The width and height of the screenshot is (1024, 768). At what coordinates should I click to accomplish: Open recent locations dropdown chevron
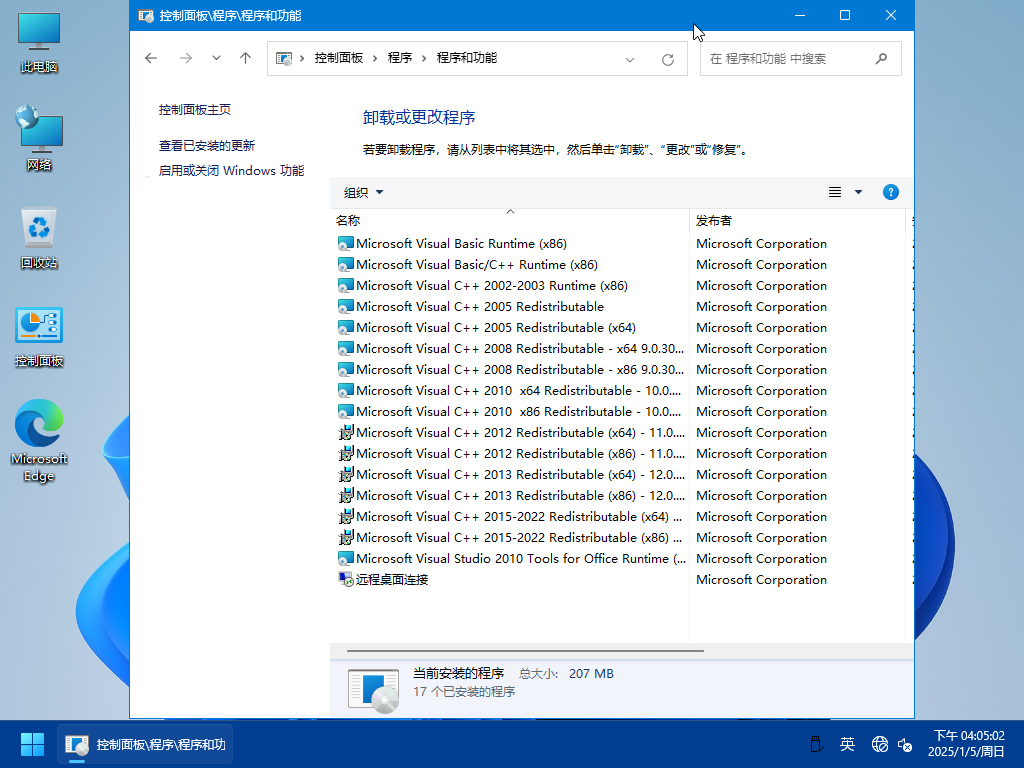click(216, 58)
